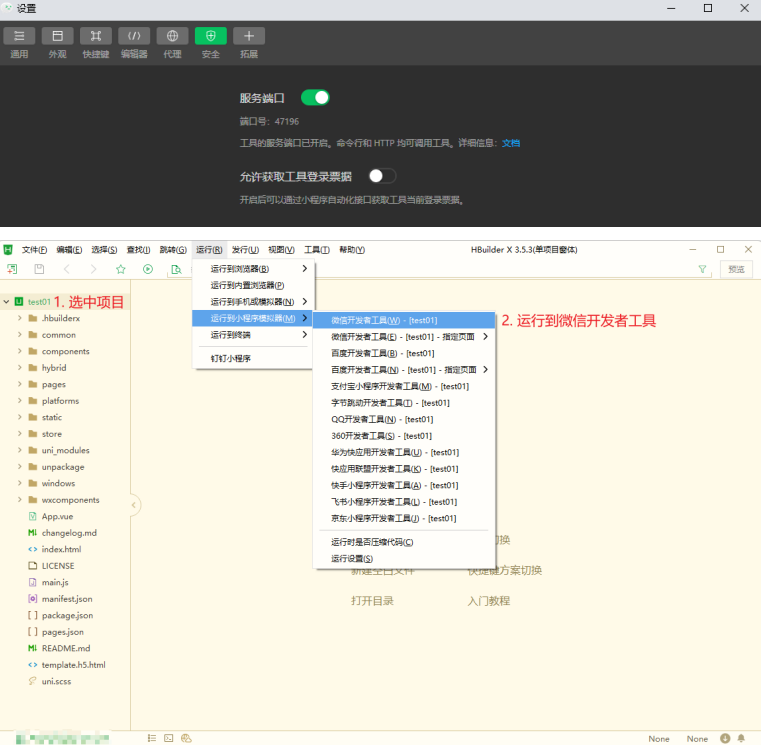Image resolution: width=761 pixels, height=745 pixels.
Task: Collapse the test01 project tree root
Action: [6, 302]
